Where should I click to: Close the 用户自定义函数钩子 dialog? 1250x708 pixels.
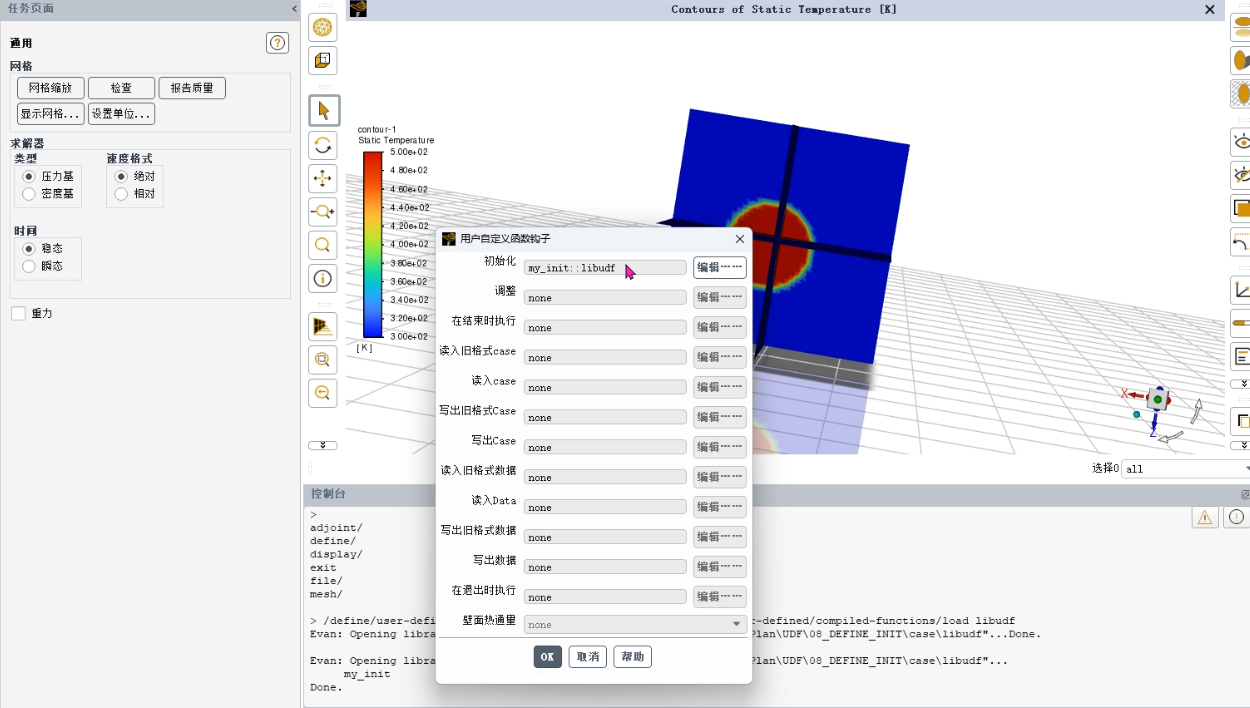tap(740, 239)
